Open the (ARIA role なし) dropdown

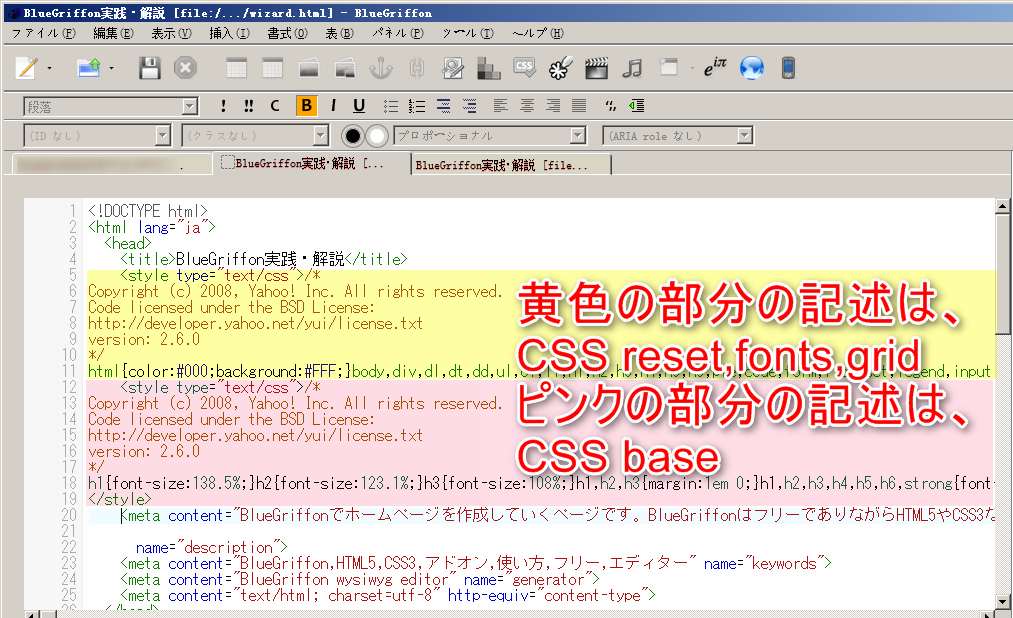click(678, 136)
